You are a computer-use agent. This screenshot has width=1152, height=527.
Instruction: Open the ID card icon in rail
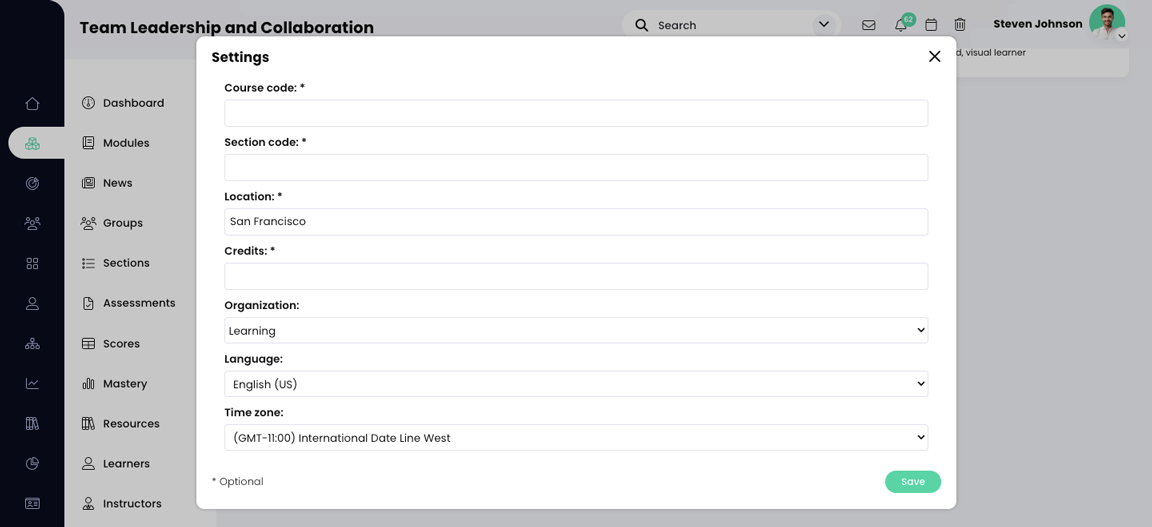pyautogui.click(x=32, y=503)
